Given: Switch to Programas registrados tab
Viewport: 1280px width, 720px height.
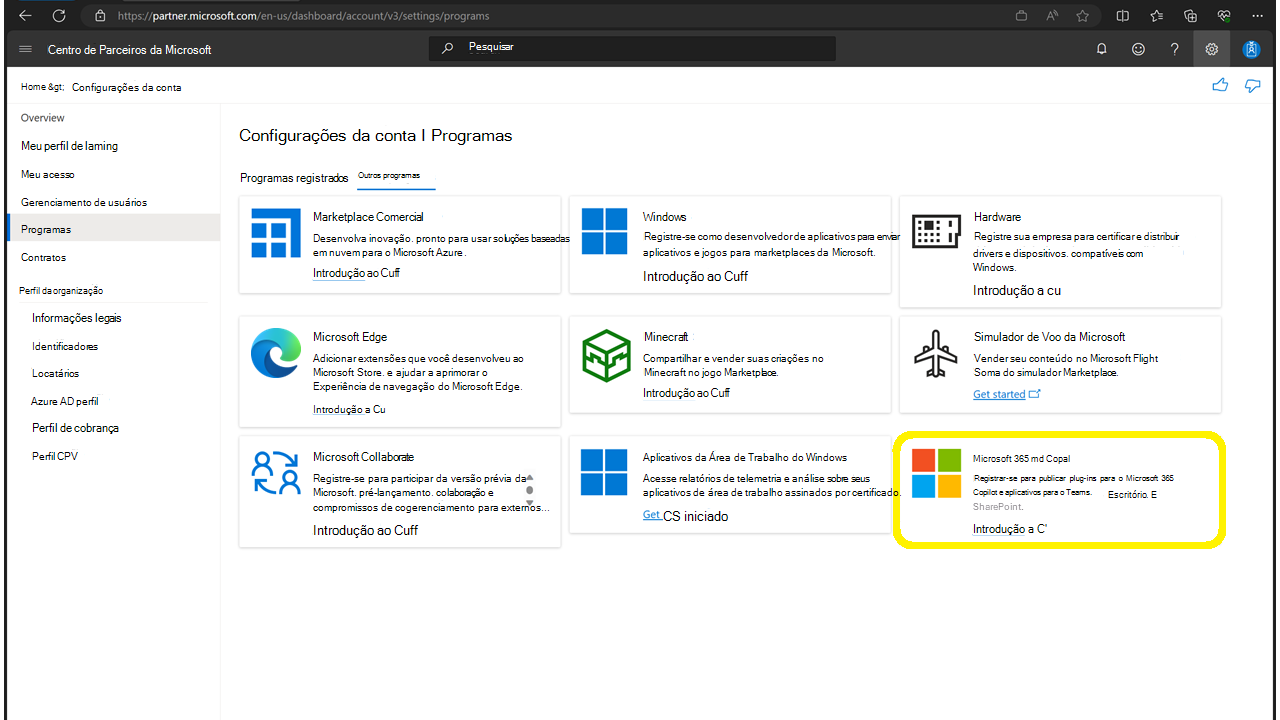Looking at the screenshot, I should pyautogui.click(x=294, y=178).
